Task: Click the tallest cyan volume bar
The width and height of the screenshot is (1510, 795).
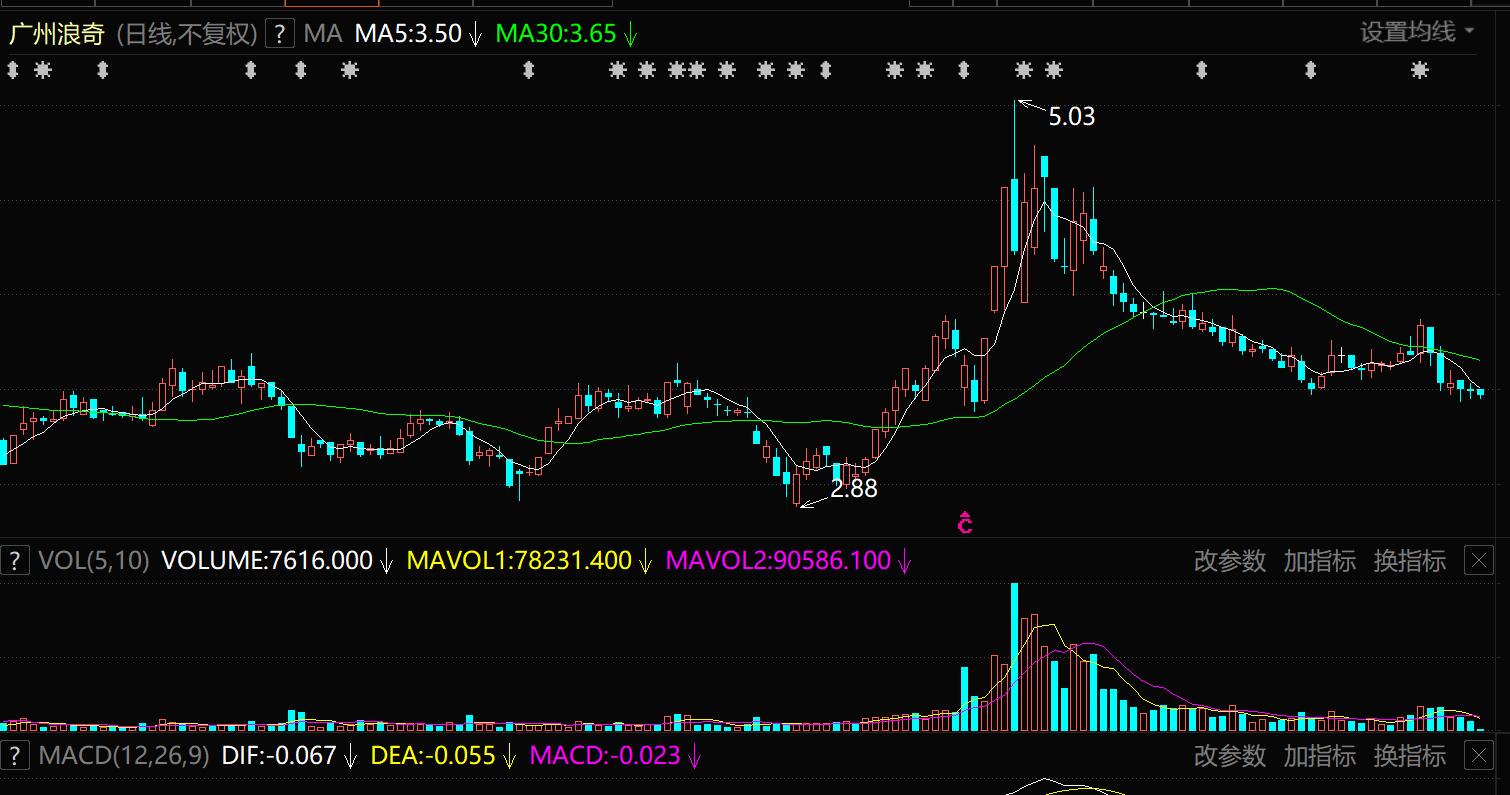Action: point(1015,657)
